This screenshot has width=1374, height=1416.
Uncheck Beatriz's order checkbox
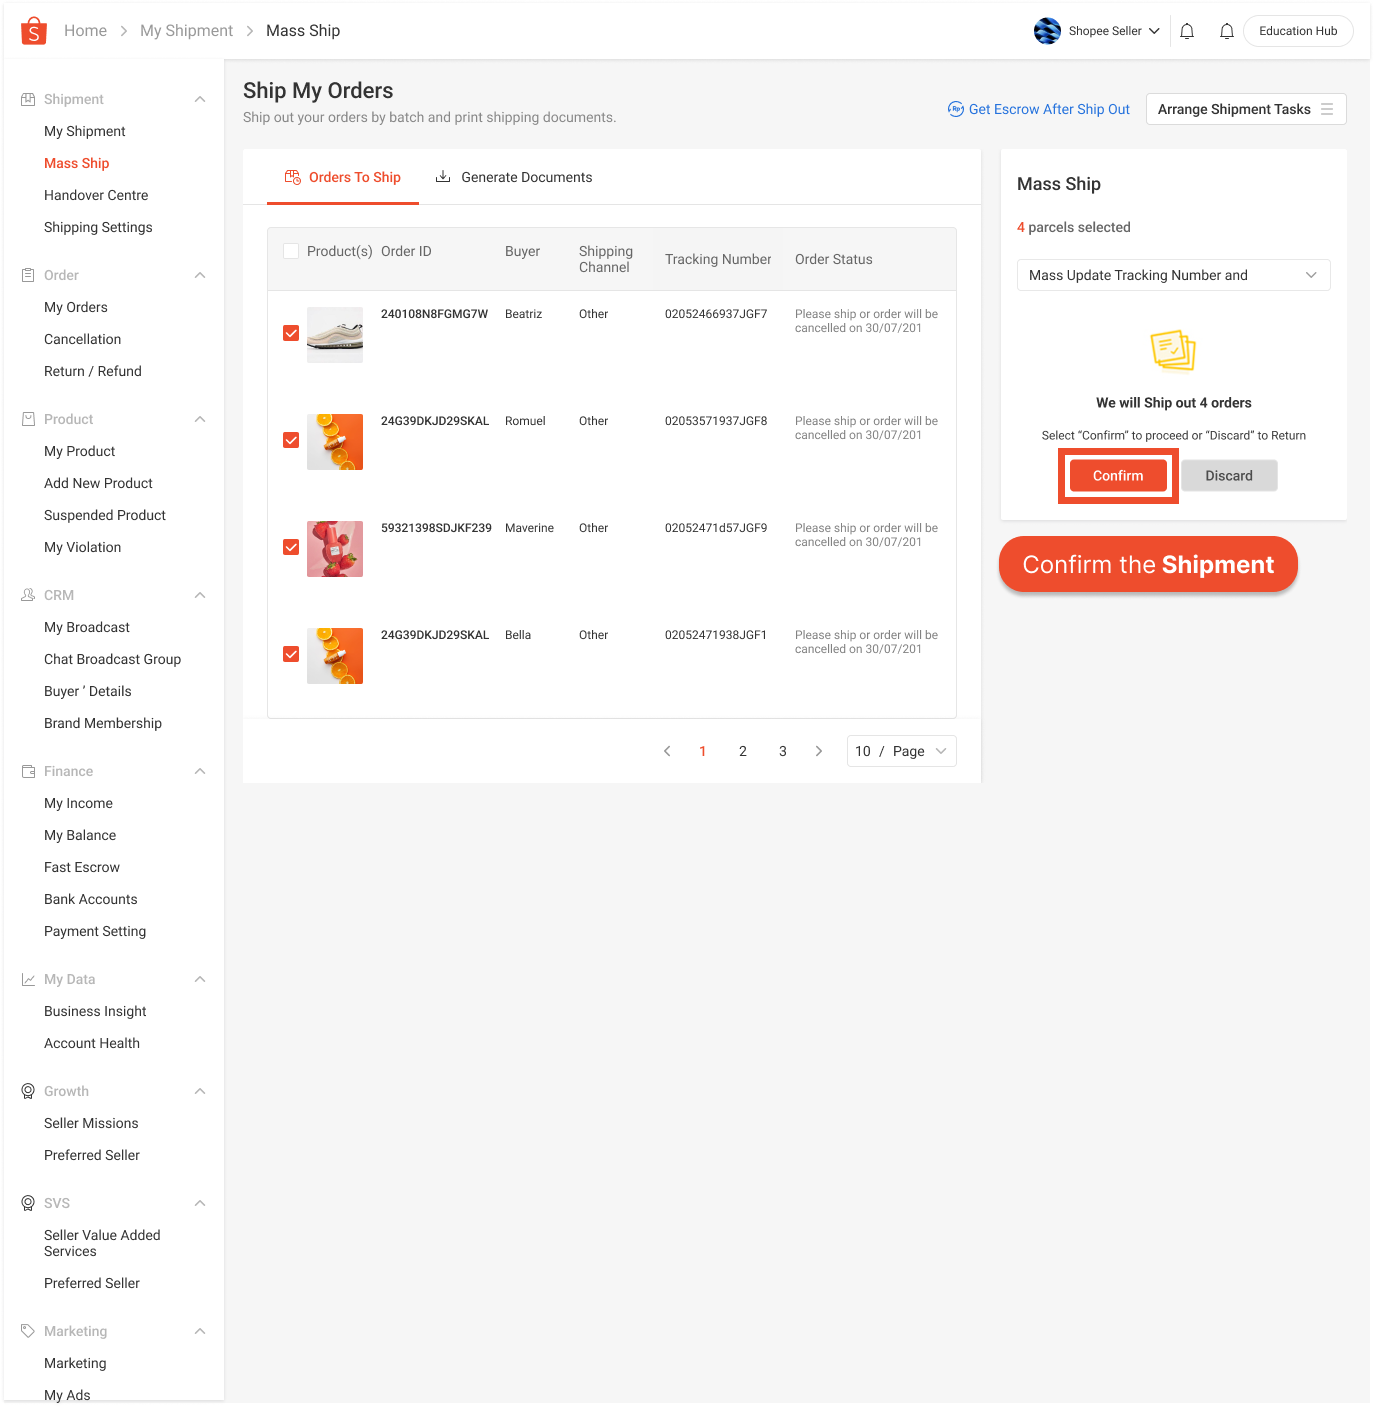[290, 333]
